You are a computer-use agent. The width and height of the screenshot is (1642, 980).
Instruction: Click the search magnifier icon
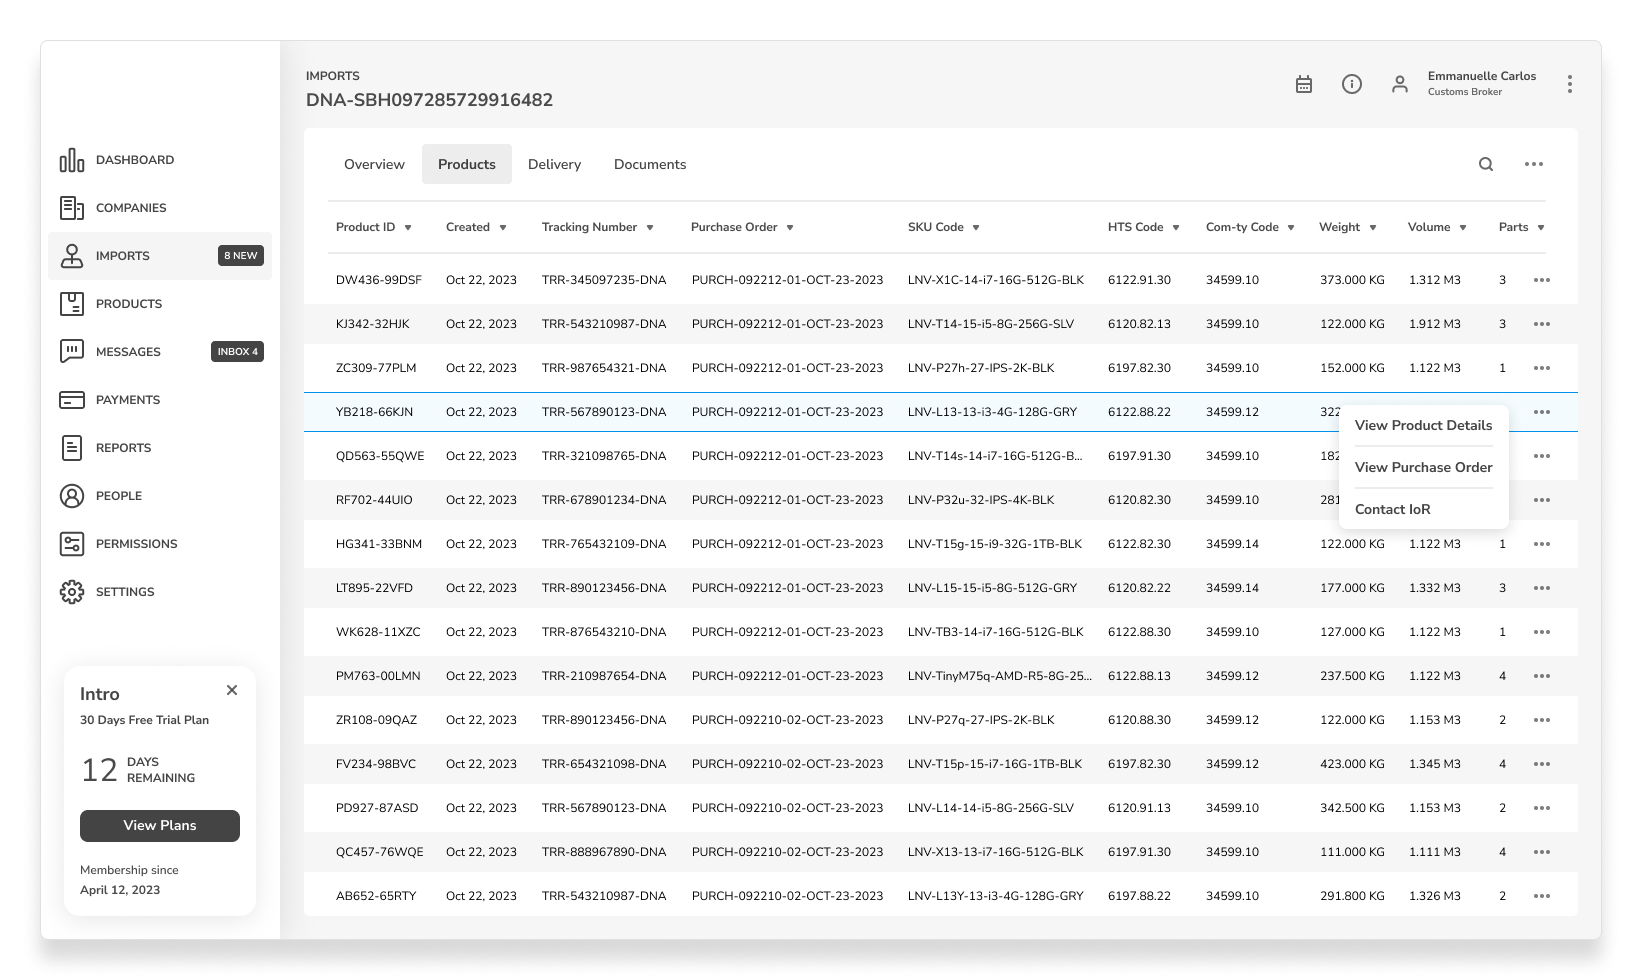tap(1486, 164)
